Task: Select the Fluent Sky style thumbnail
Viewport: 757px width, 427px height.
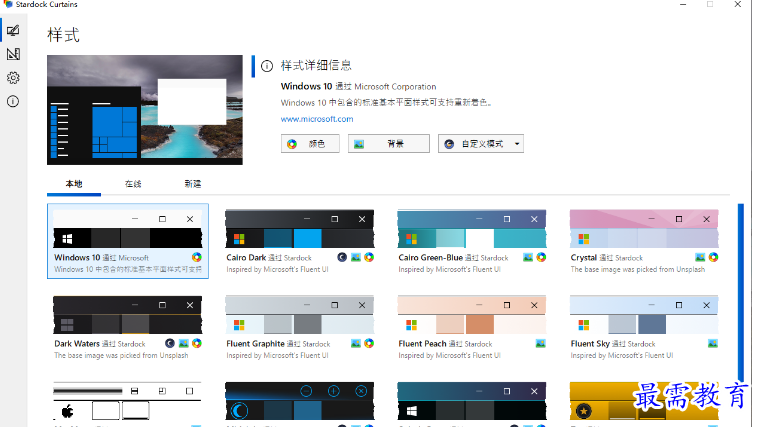Action: pos(644,315)
